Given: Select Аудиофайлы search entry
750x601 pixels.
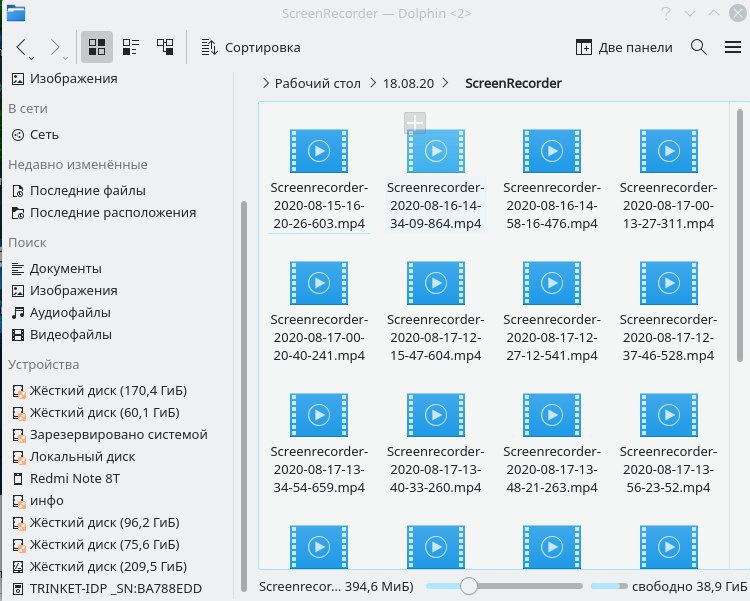Looking at the screenshot, I should click(60, 312).
